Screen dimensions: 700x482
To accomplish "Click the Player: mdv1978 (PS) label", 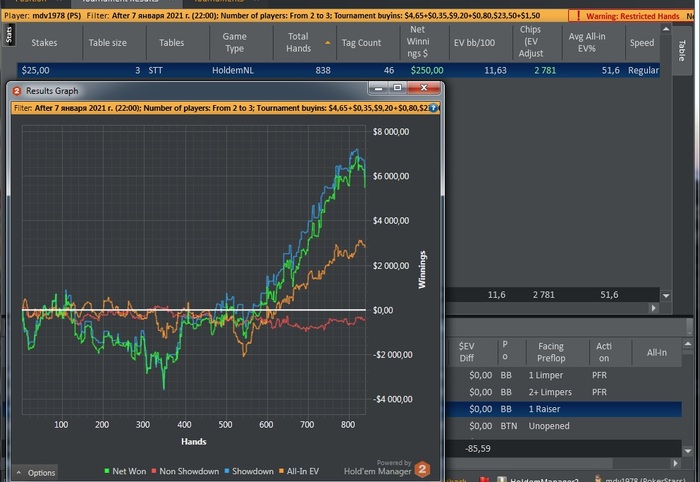I will pos(42,16).
